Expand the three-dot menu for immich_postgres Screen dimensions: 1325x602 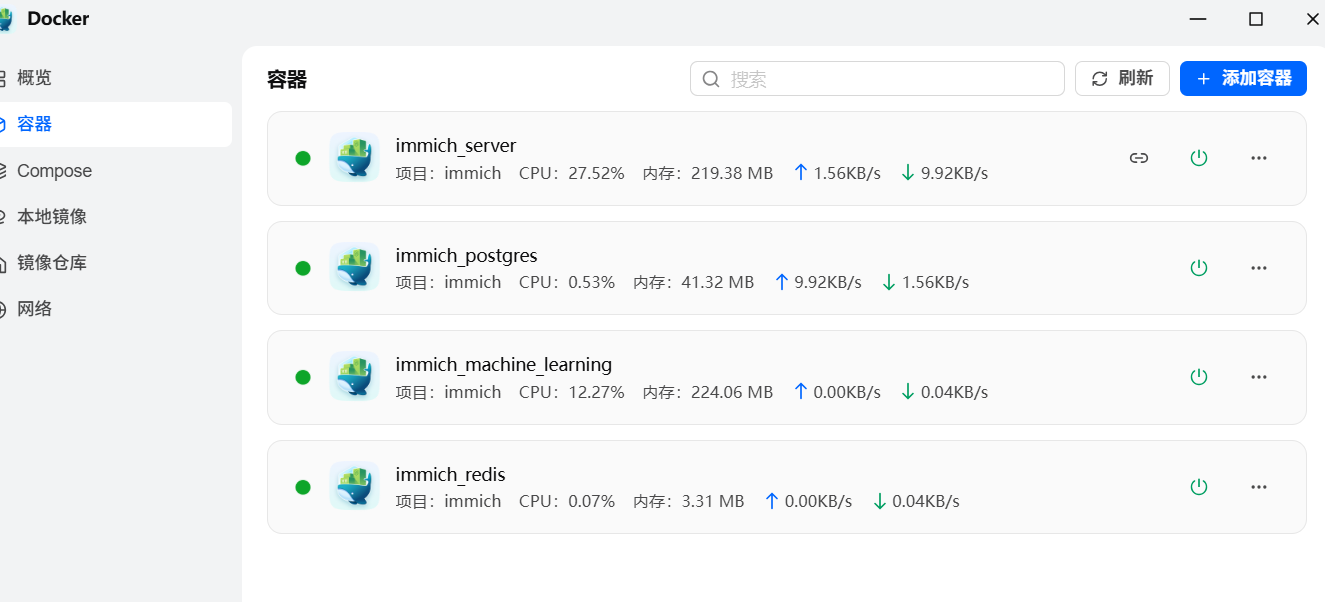[x=1259, y=268]
